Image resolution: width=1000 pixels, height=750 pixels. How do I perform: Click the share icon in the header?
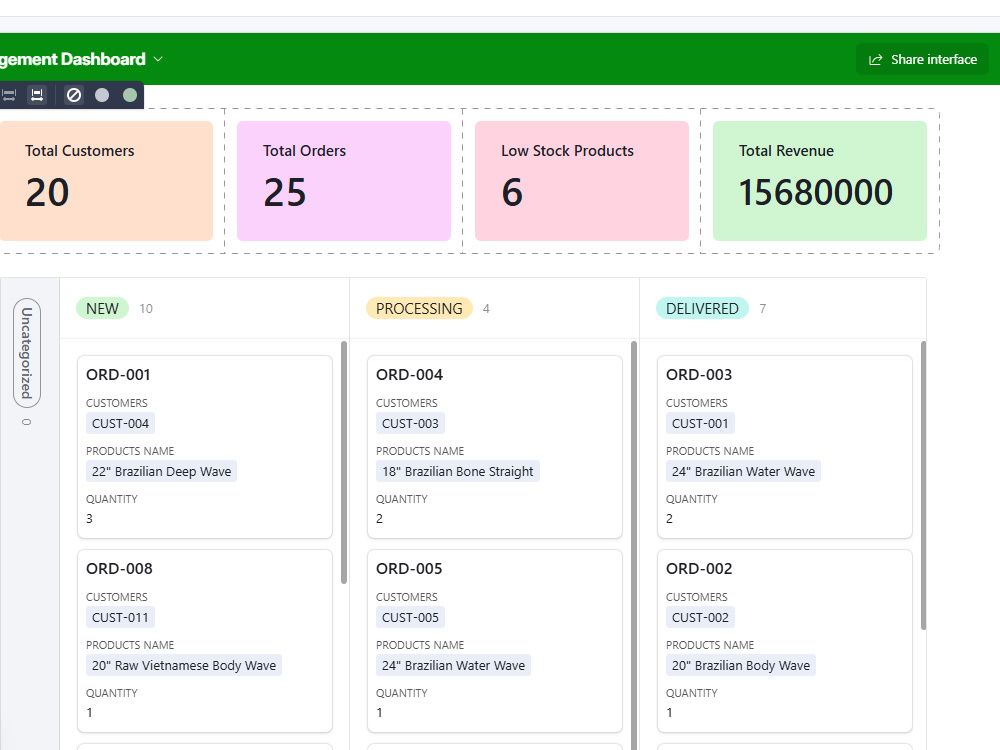[x=876, y=60]
